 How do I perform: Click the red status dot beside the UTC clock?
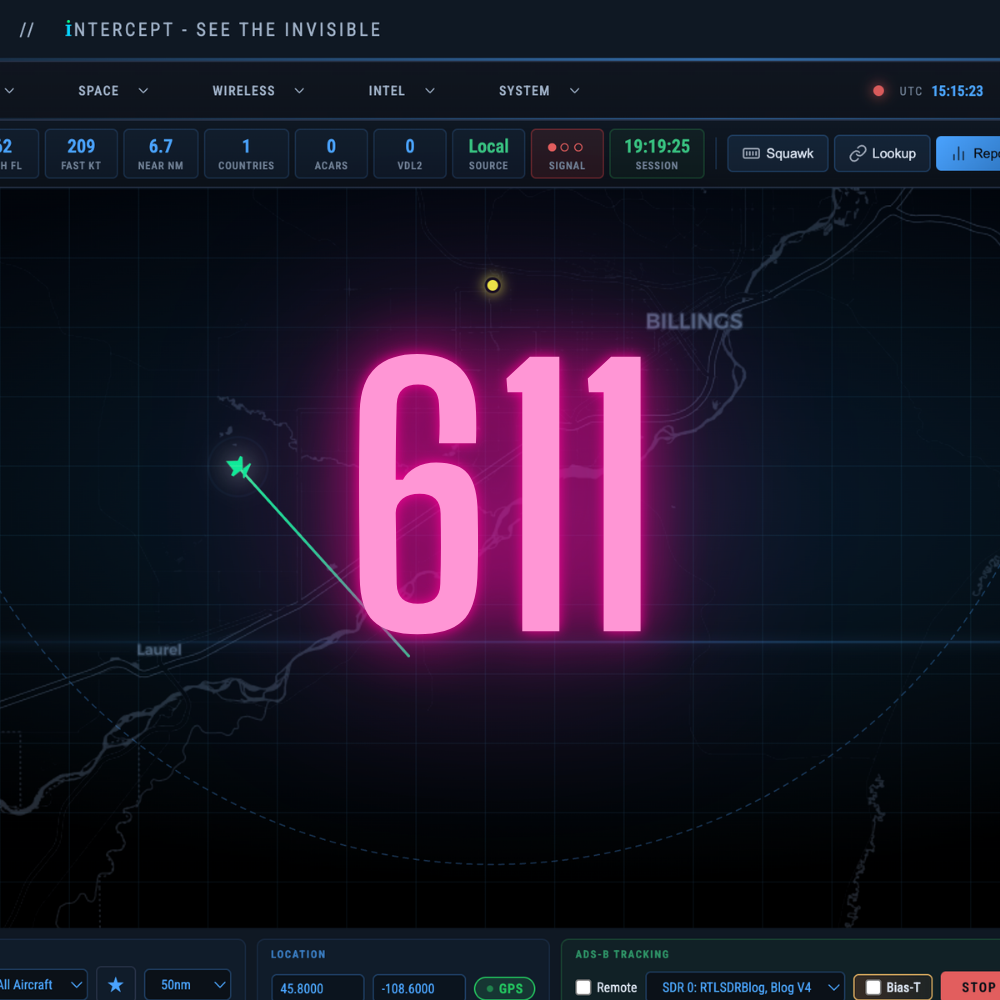pyautogui.click(x=877, y=90)
